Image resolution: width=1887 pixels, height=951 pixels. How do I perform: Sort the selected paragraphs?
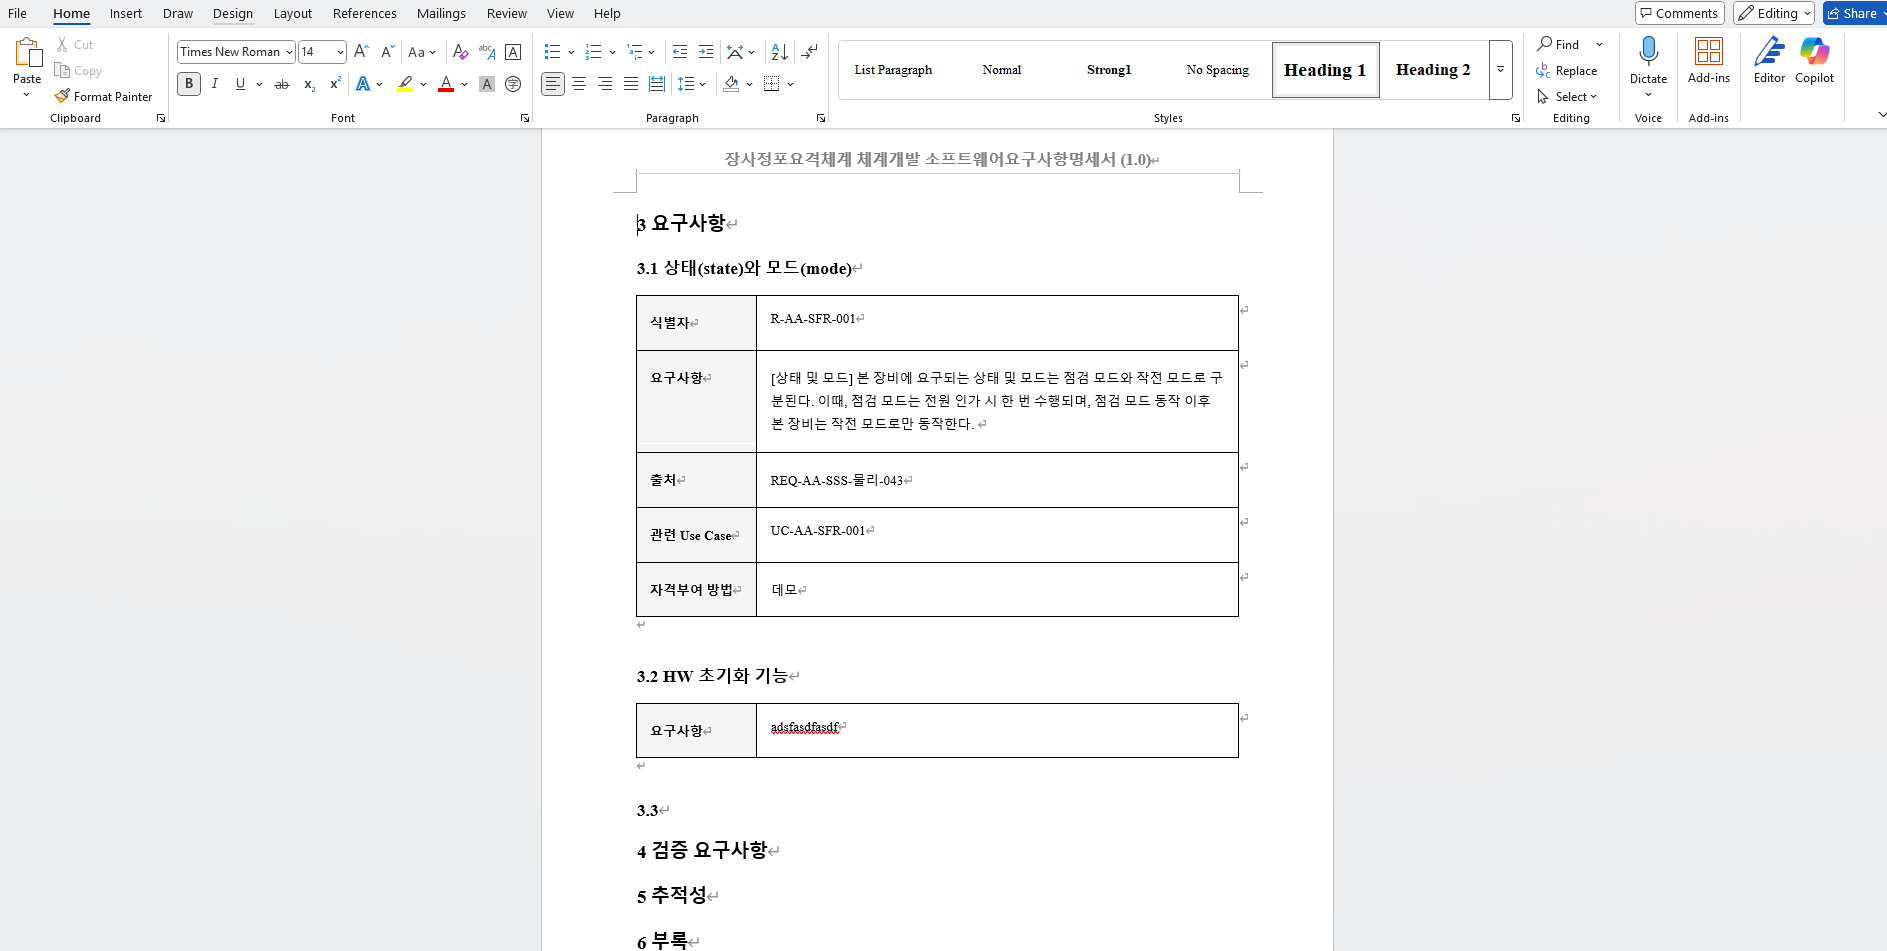(x=778, y=51)
